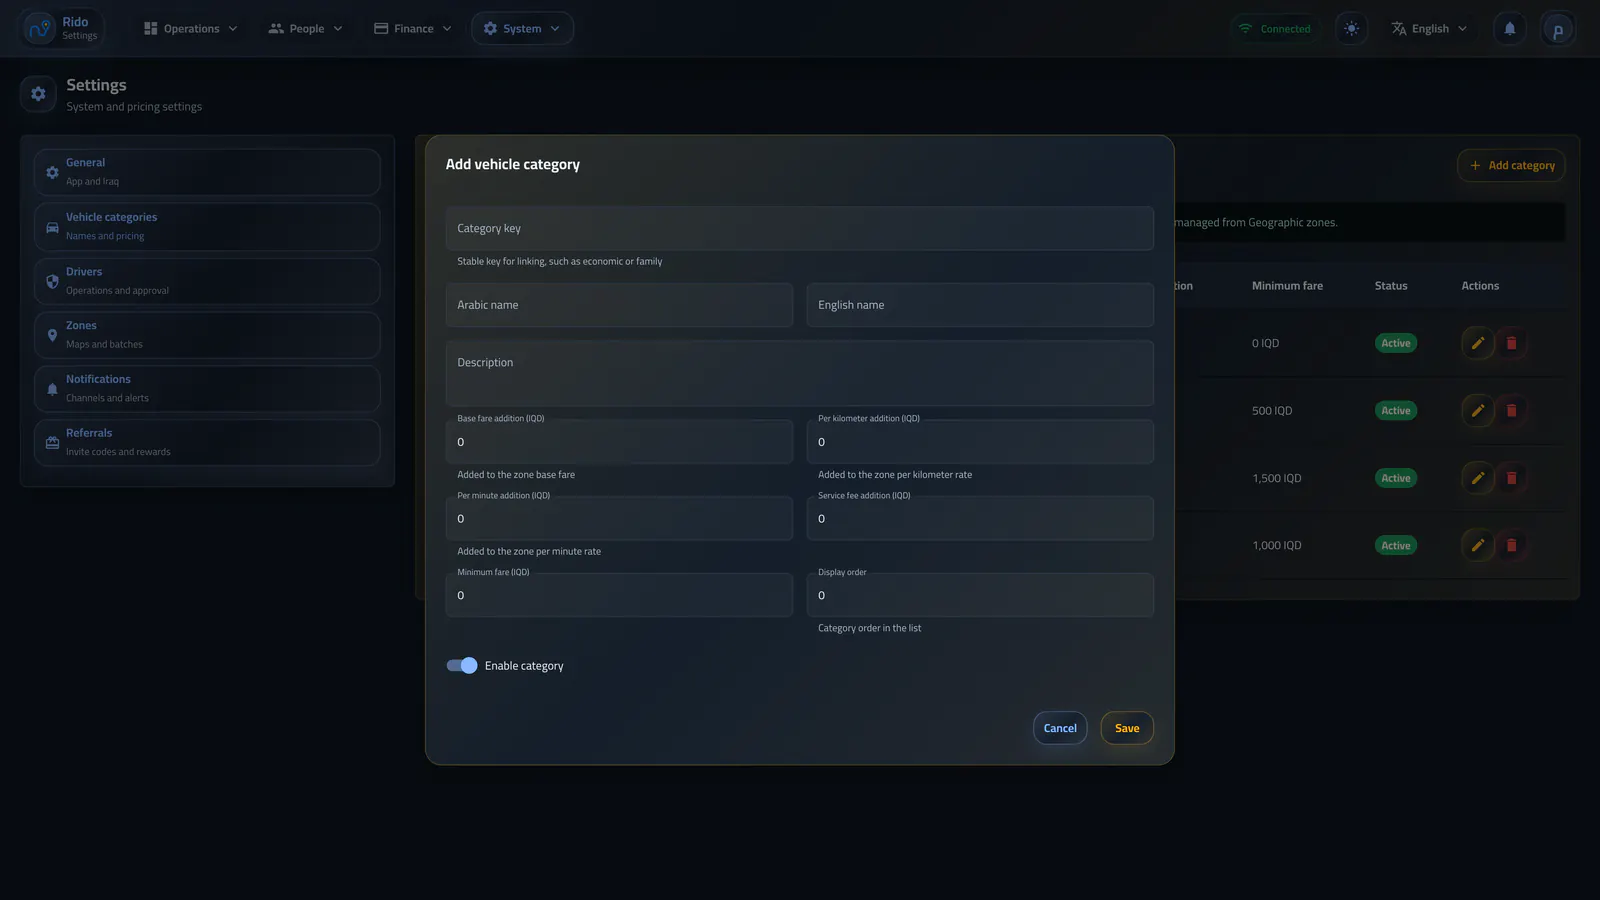Viewport: 1600px width, 900px height.
Task: Open the English language dropdown
Action: pos(1429,29)
